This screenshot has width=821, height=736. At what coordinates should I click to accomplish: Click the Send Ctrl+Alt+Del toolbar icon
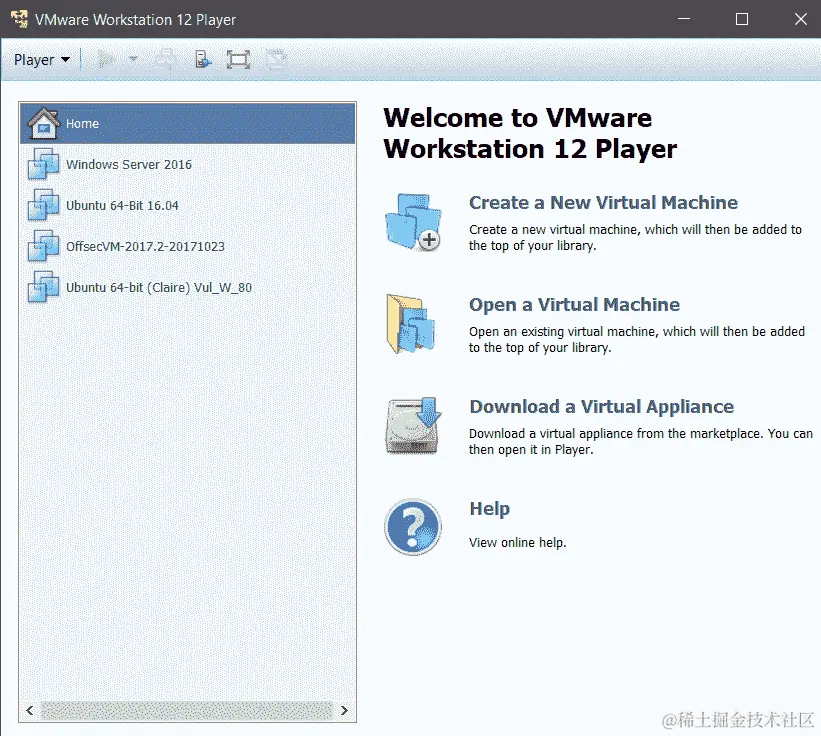pos(165,60)
